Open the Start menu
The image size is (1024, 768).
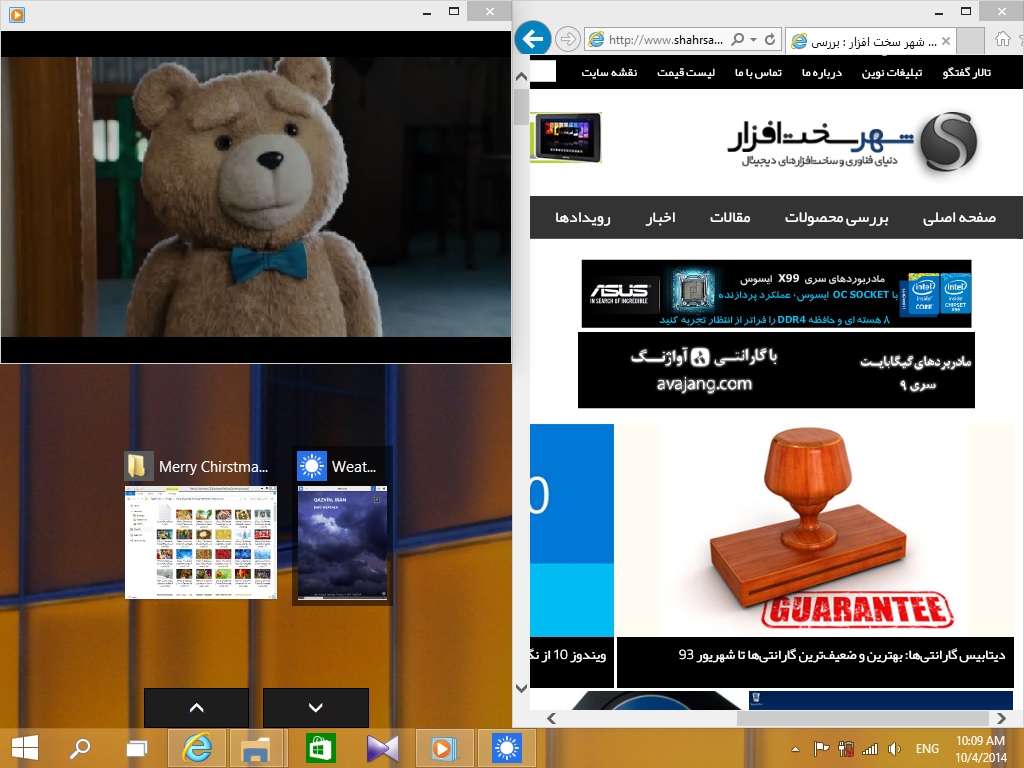pyautogui.click(x=25, y=748)
